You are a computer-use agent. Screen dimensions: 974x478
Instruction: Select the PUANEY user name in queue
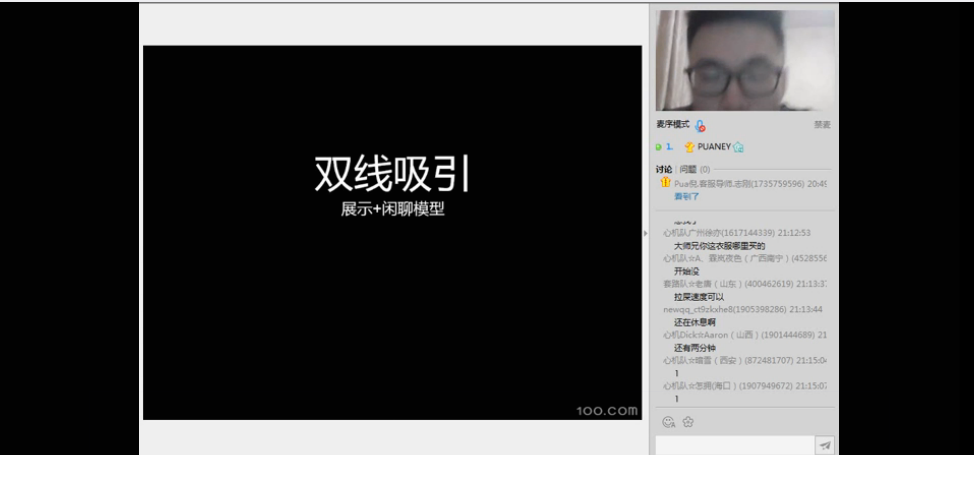pyautogui.click(x=714, y=147)
